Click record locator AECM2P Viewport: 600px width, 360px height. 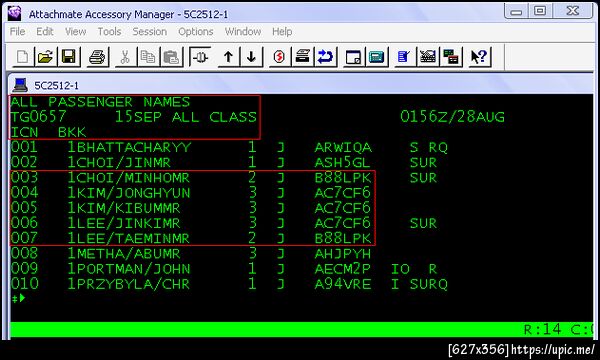point(342,269)
